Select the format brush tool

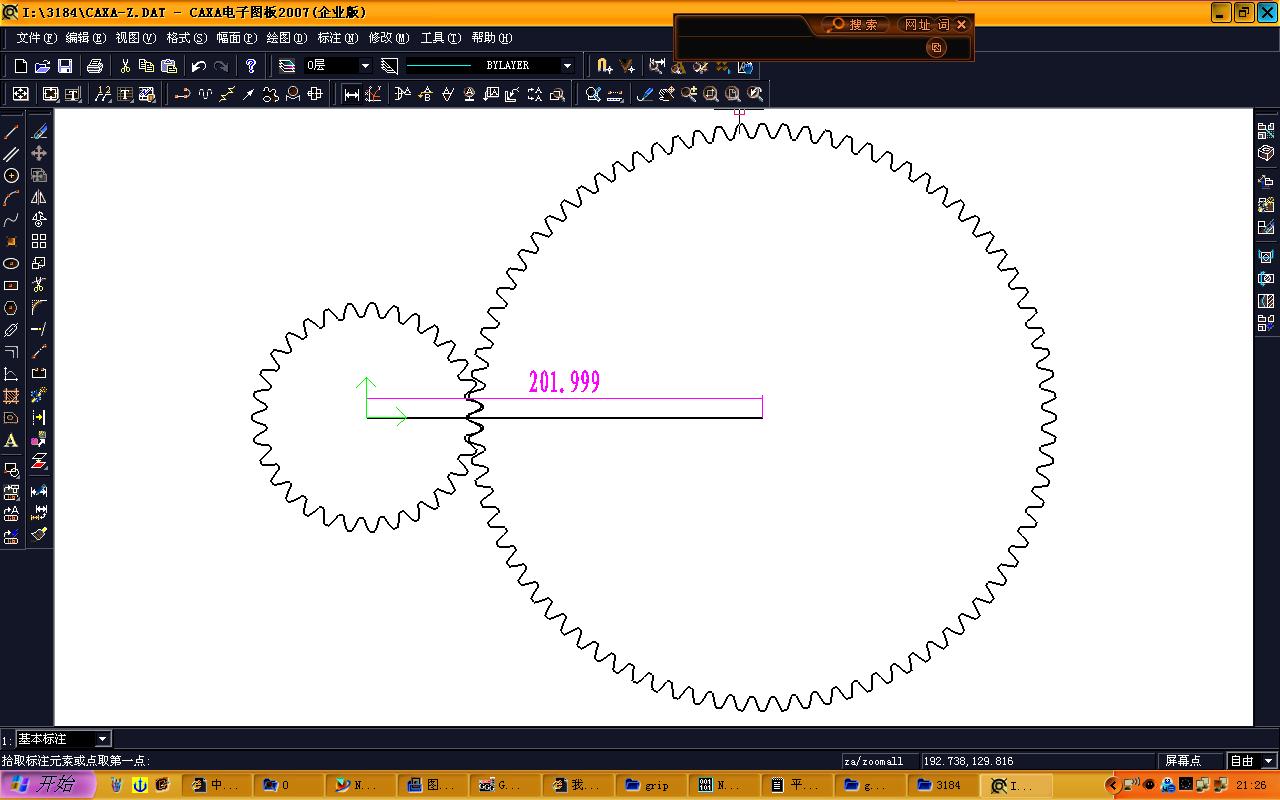point(39,534)
